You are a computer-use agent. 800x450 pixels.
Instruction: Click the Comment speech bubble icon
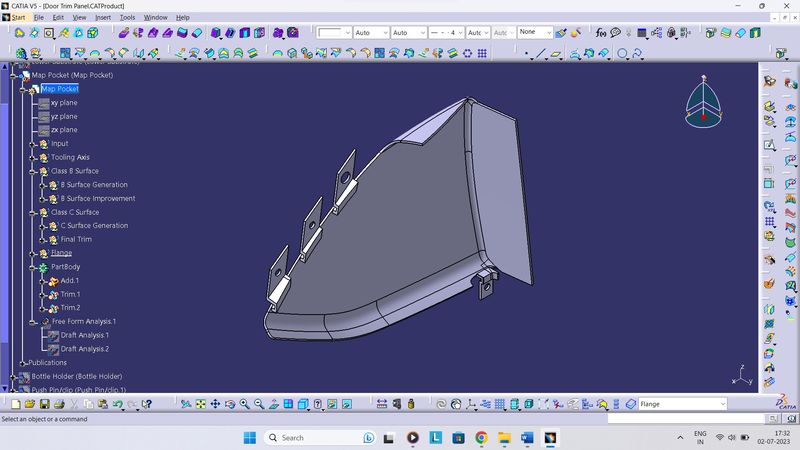[x=615, y=33]
